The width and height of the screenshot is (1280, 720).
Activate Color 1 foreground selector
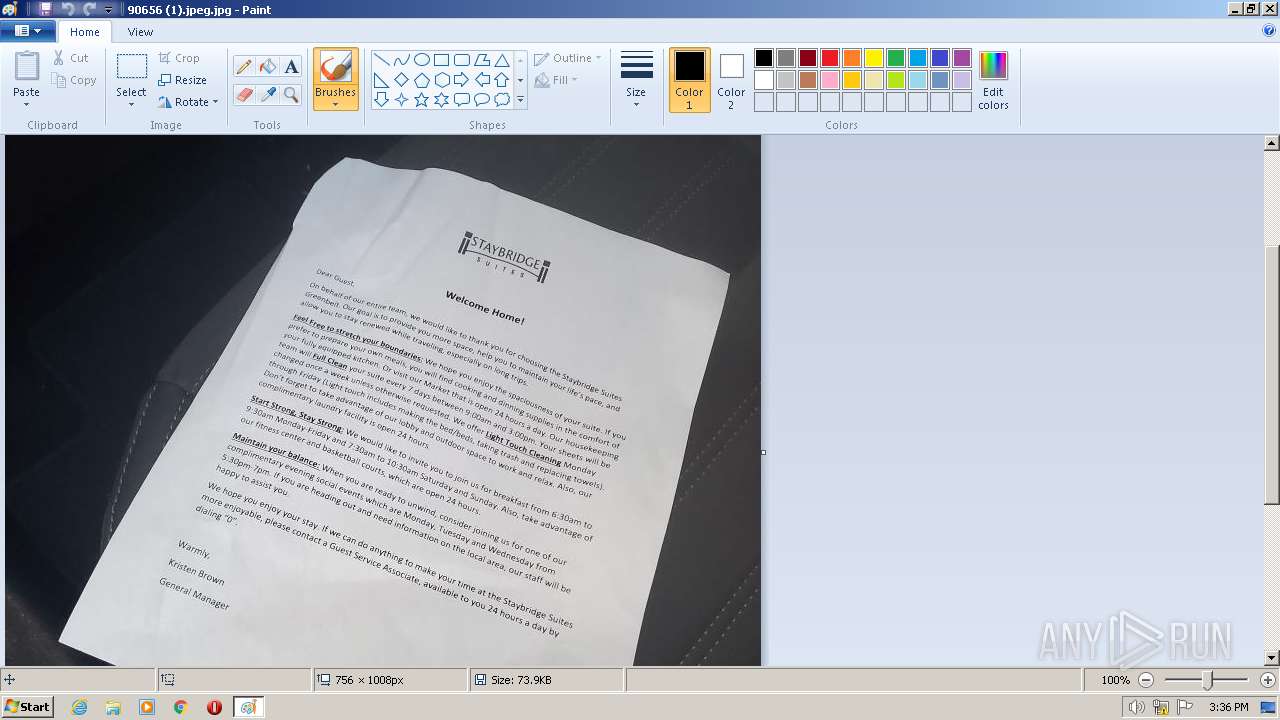pyautogui.click(x=689, y=80)
